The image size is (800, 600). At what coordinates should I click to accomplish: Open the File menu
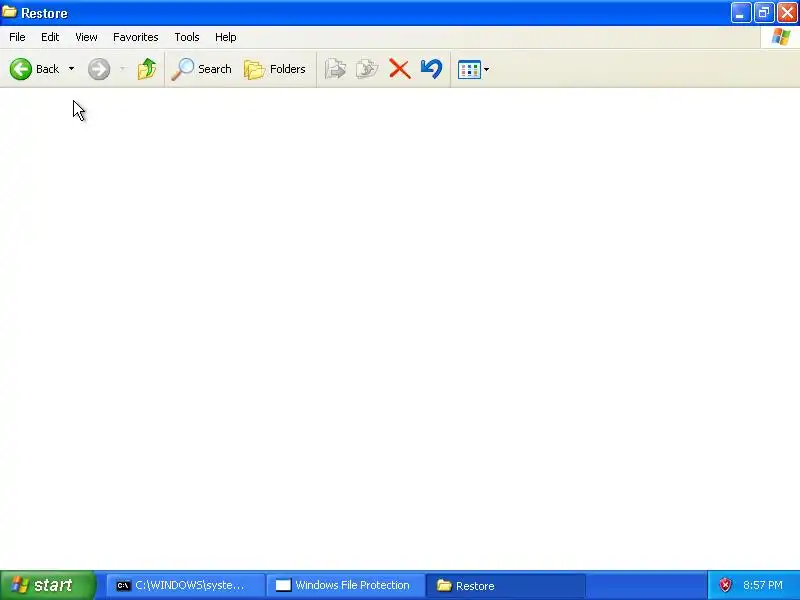click(17, 37)
